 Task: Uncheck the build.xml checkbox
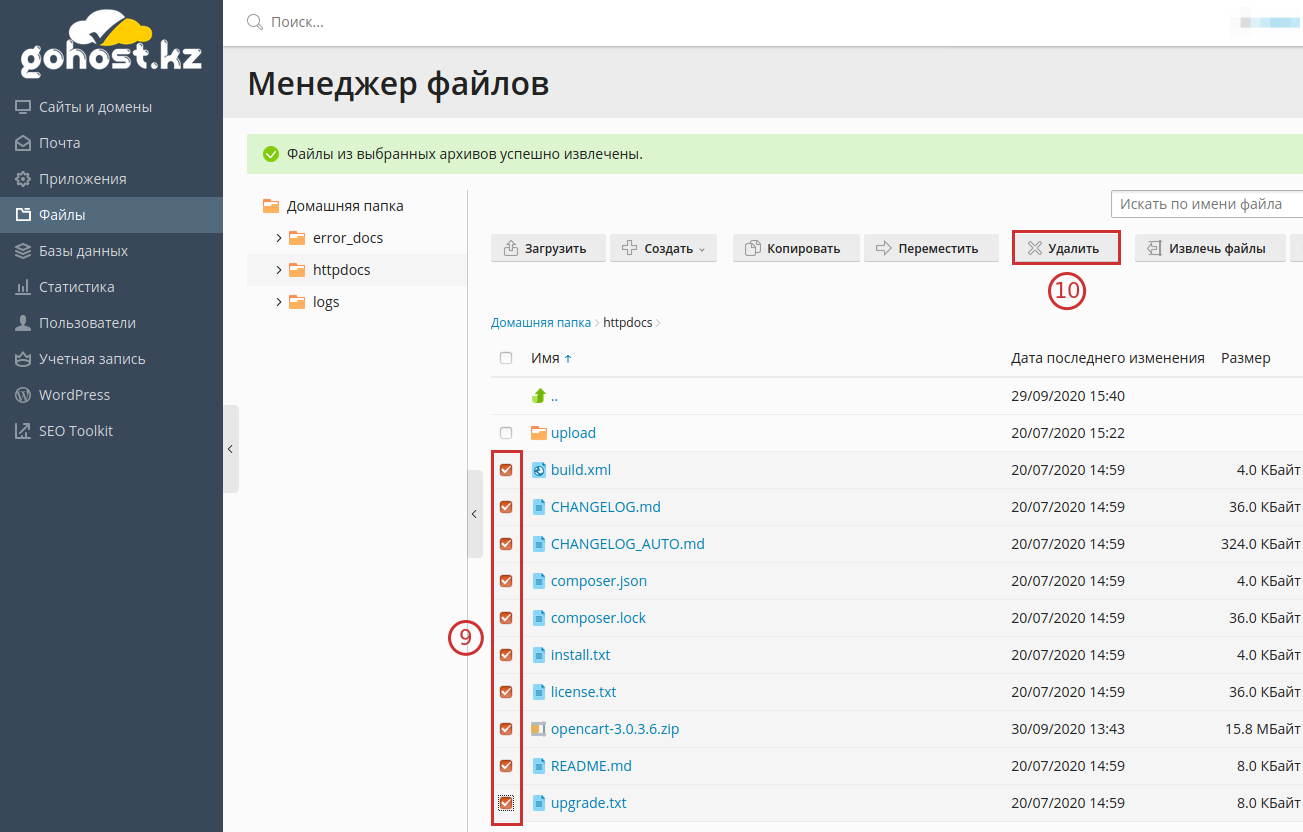pos(506,470)
